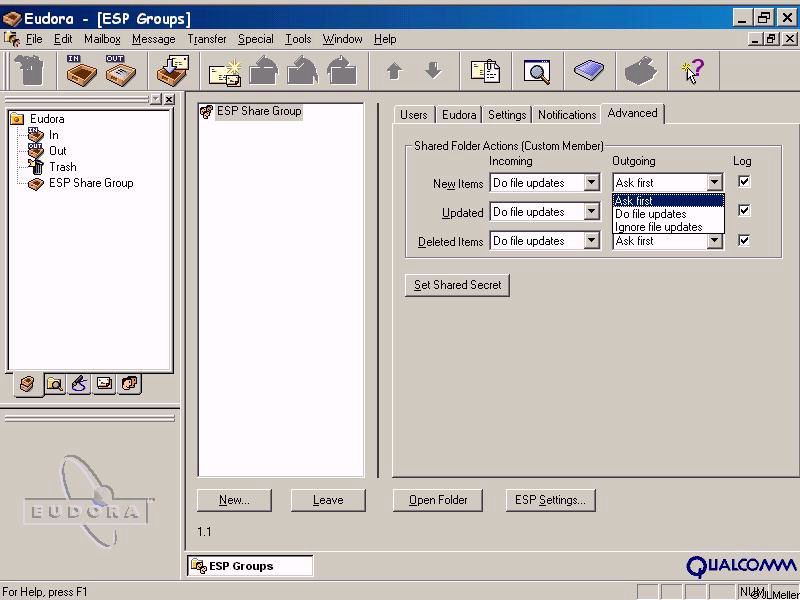Create a new message from the toolbar
Screen dimensions: 800x600
coord(225,71)
